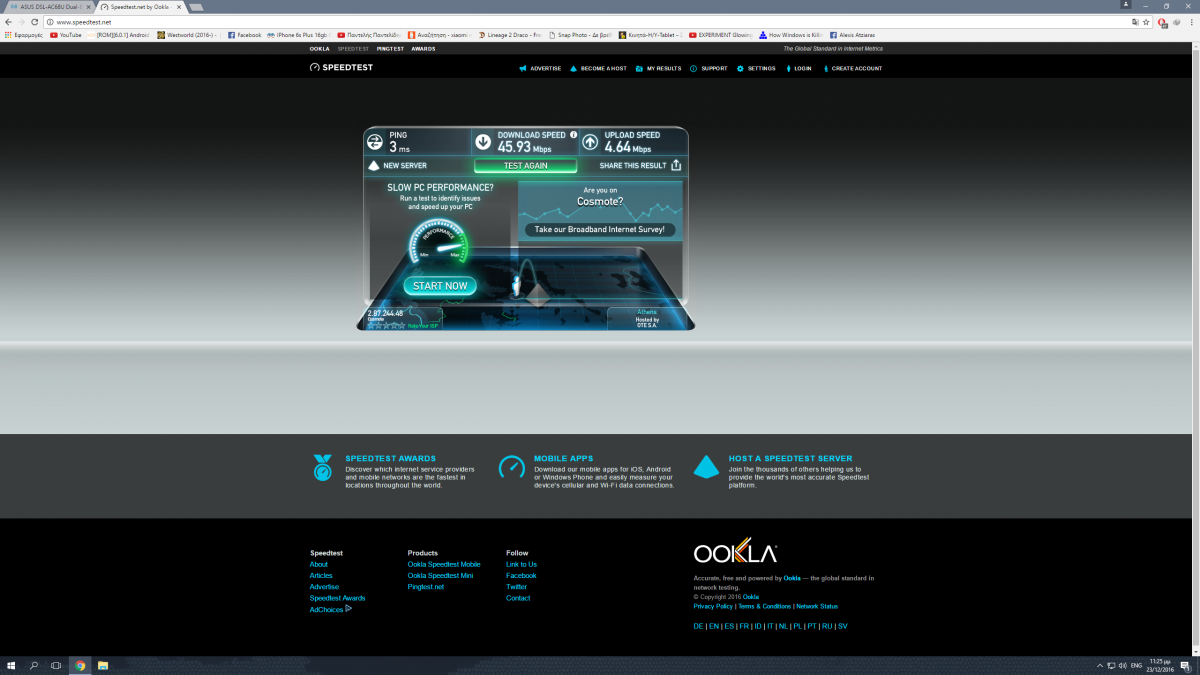Open Settings in the header navigation
Viewport: 1200px width, 675px height.
[756, 69]
